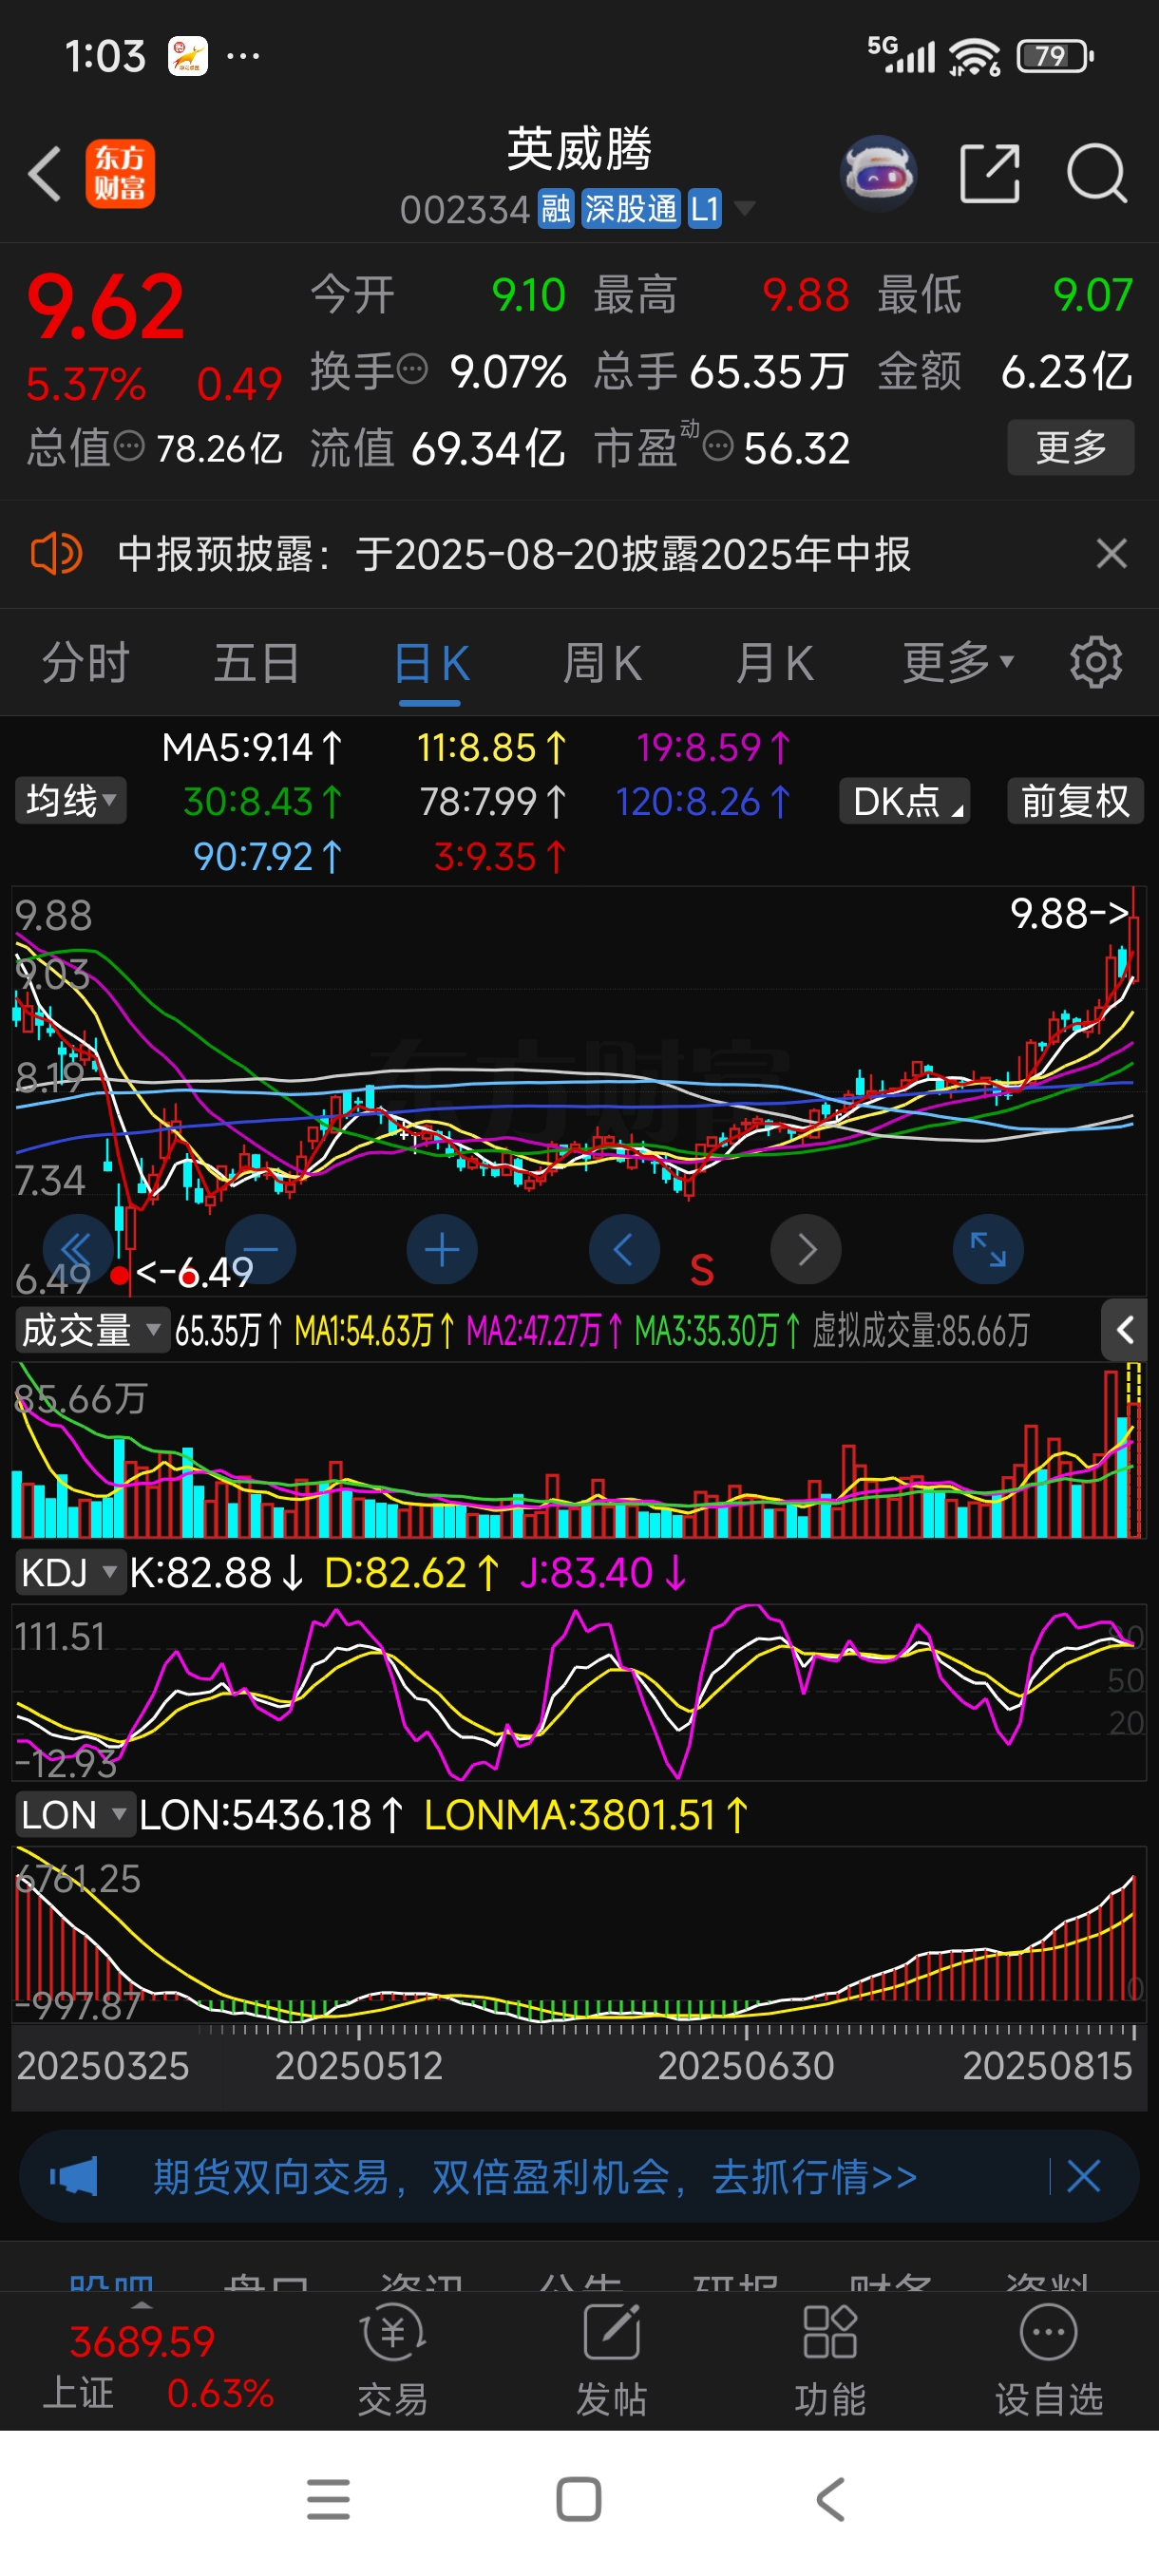Tap the 120:8.26 moving average value
Image resolution: width=1159 pixels, height=2576 pixels.
tap(703, 801)
